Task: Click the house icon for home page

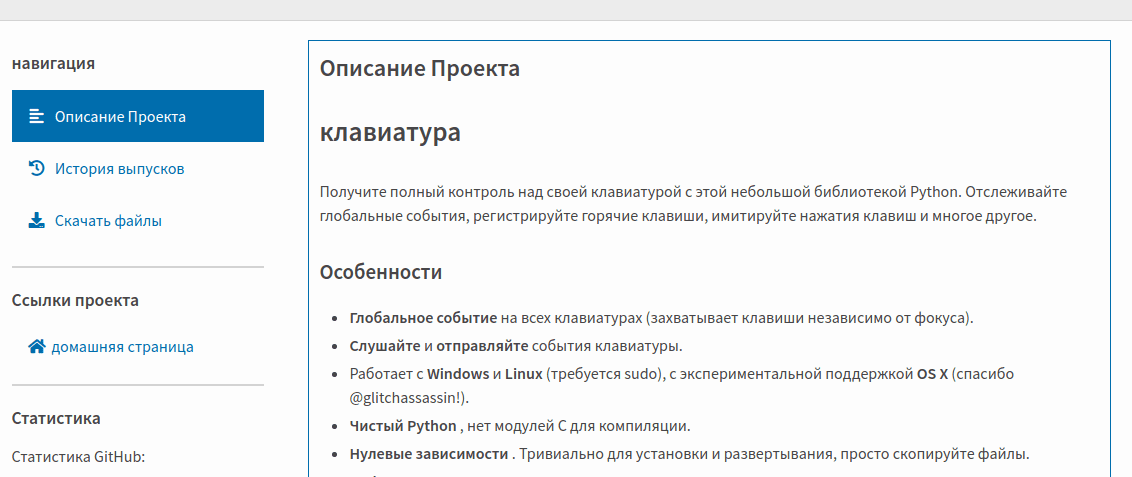Action: pyautogui.click(x=37, y=347)
